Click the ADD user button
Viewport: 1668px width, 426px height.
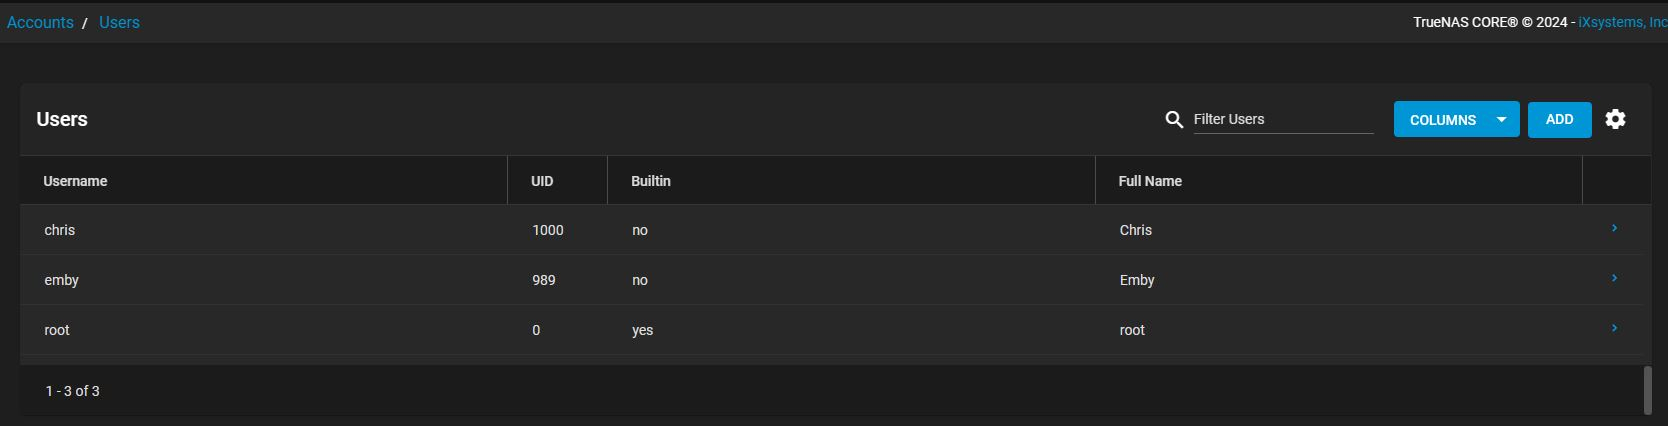(x=1559, y=120)
